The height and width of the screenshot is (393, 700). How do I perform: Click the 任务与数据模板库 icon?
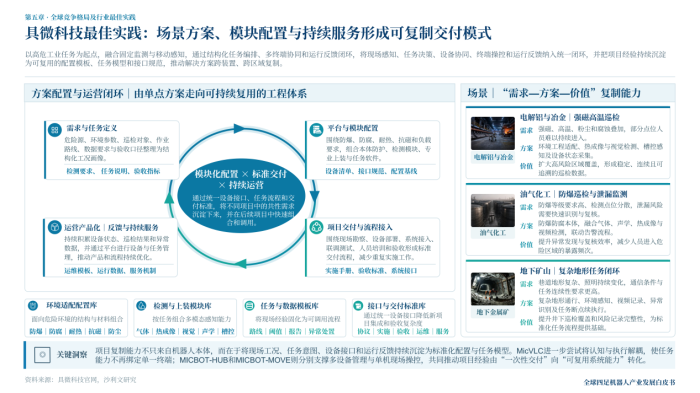pos(250,306)
